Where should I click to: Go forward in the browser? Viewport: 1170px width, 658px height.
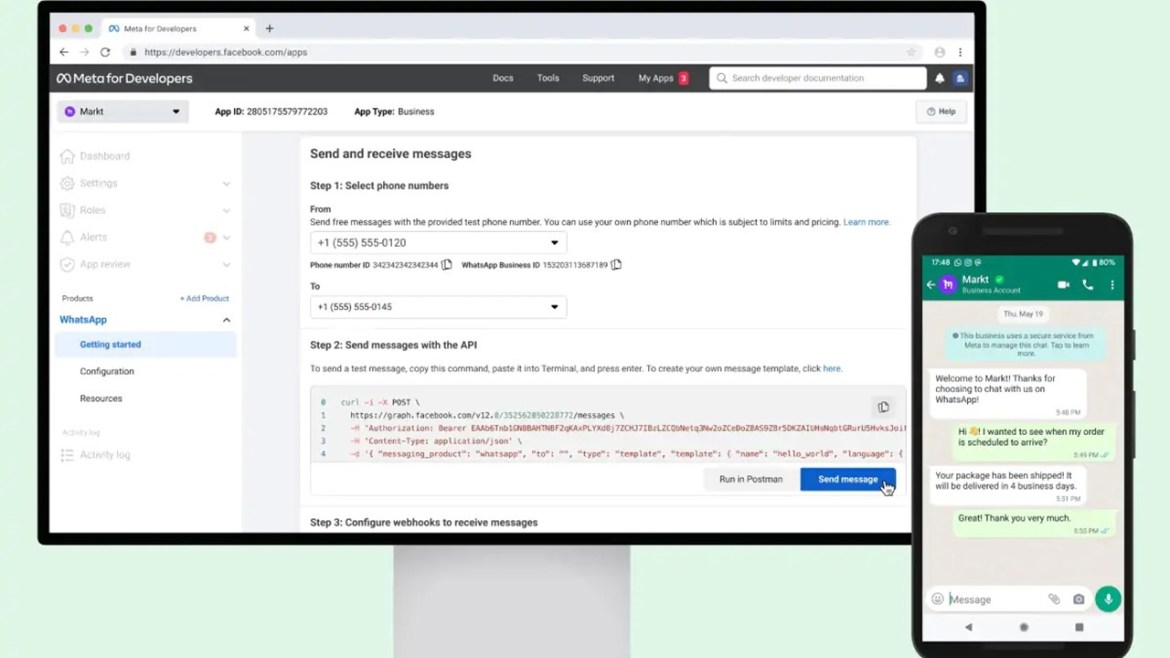tap(84, 52)
